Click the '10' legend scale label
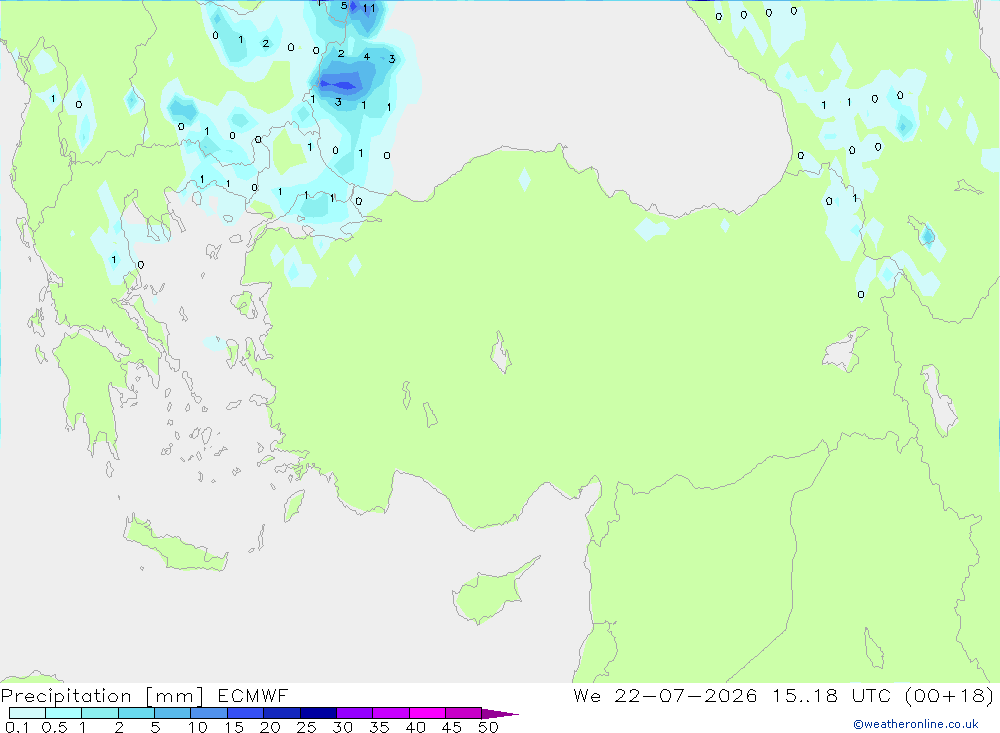The image size is (1000, 733). tap(198, 727)
